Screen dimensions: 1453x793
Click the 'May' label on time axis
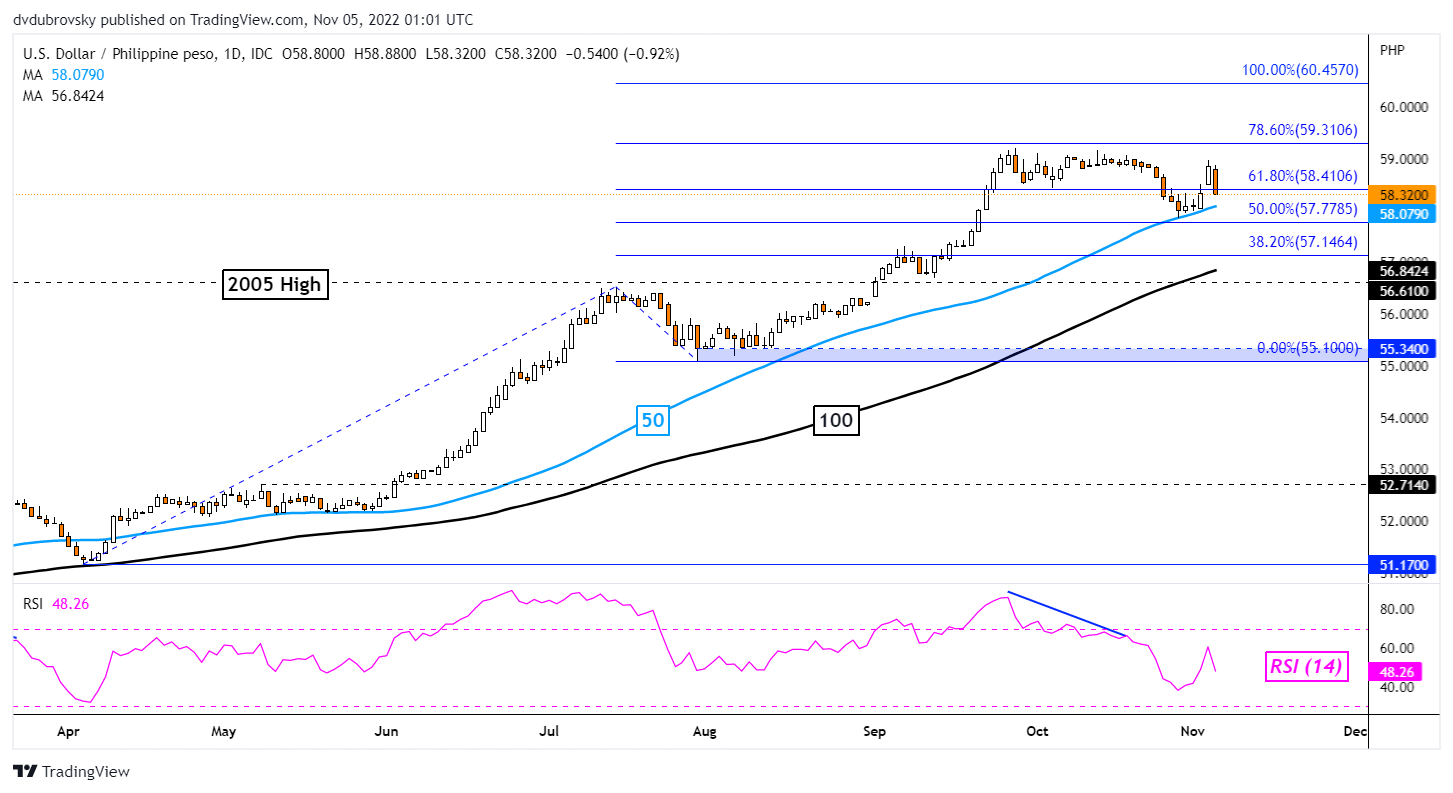pyautogui.click(x=224, y=732)
